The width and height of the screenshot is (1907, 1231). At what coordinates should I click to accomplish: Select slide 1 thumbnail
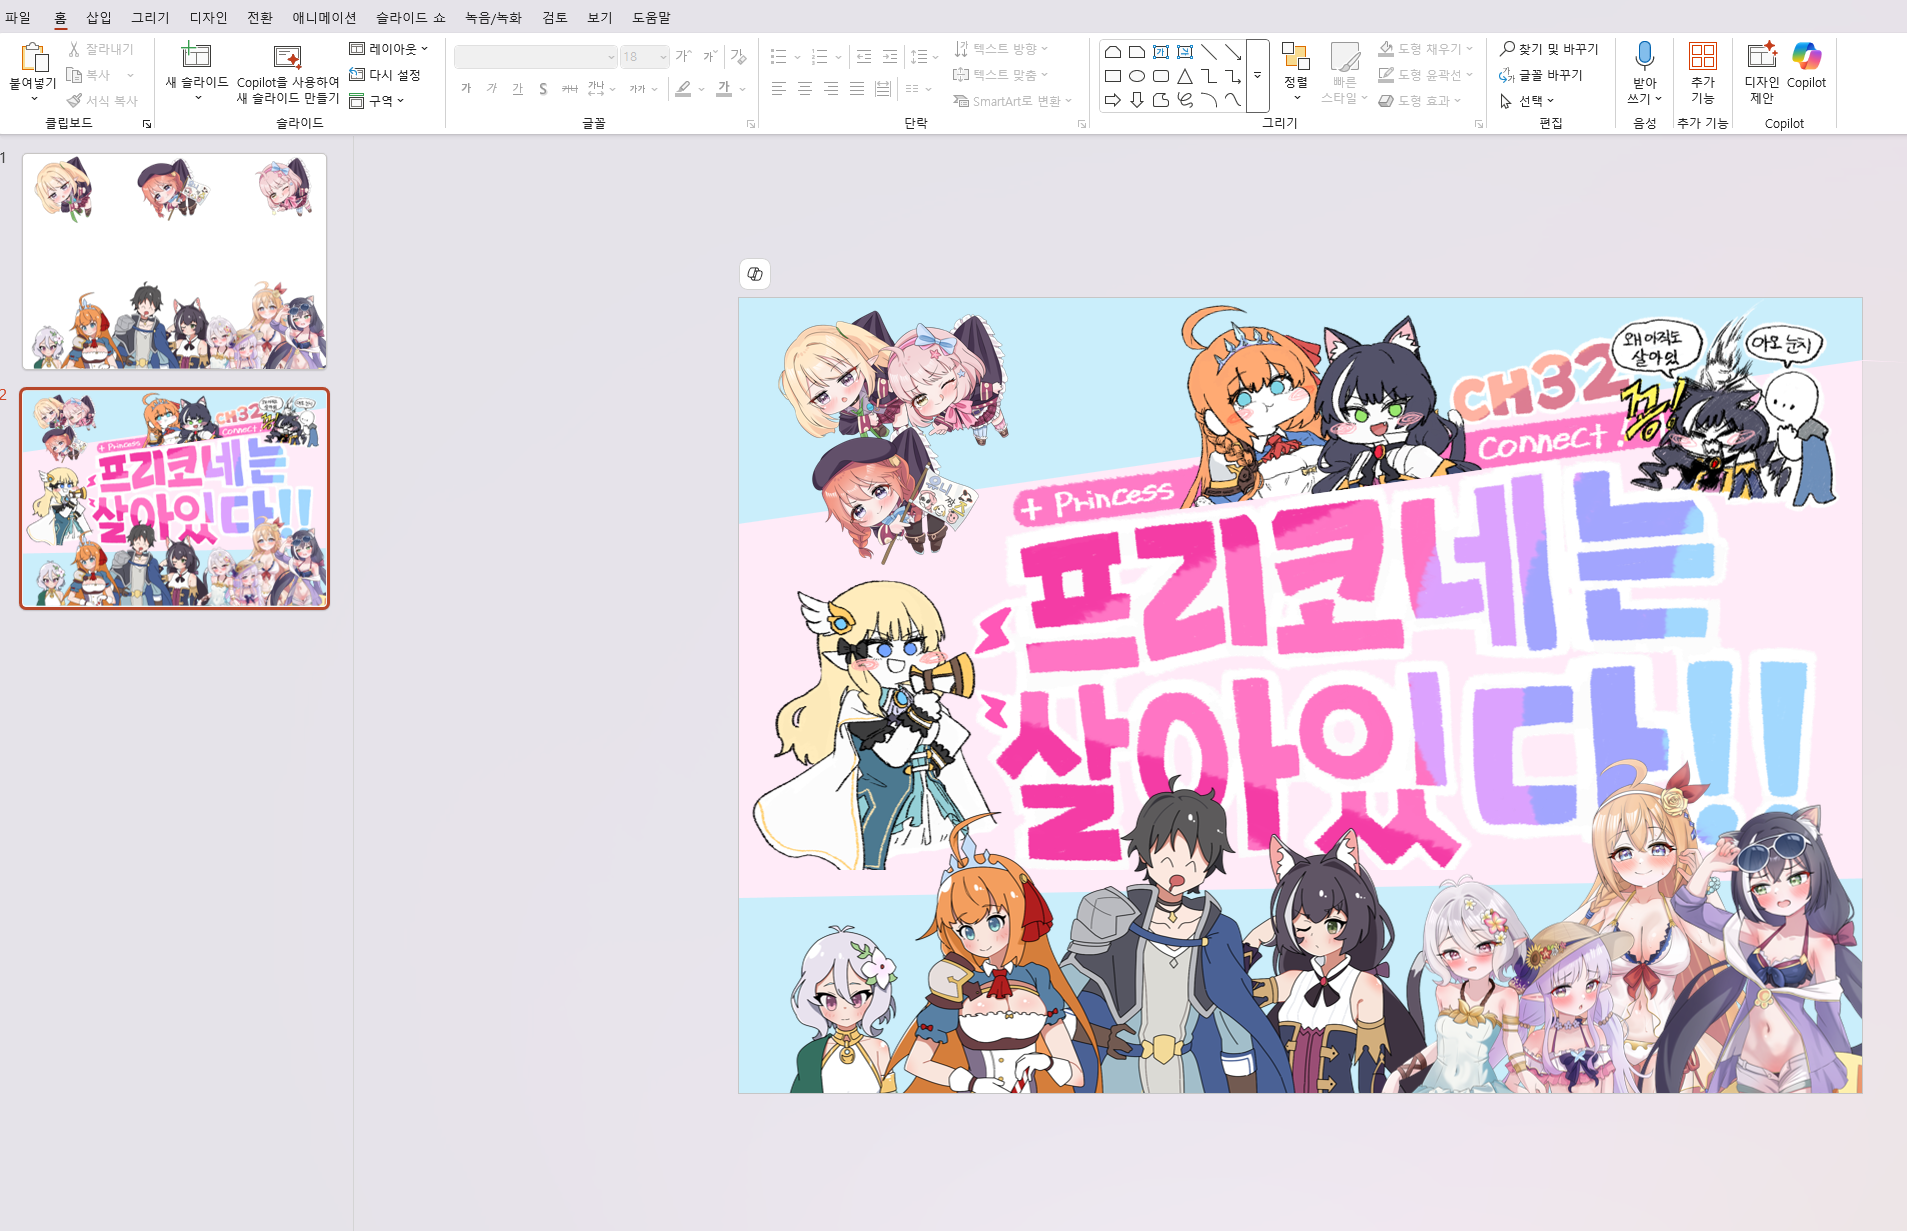[x=175, y=261]
